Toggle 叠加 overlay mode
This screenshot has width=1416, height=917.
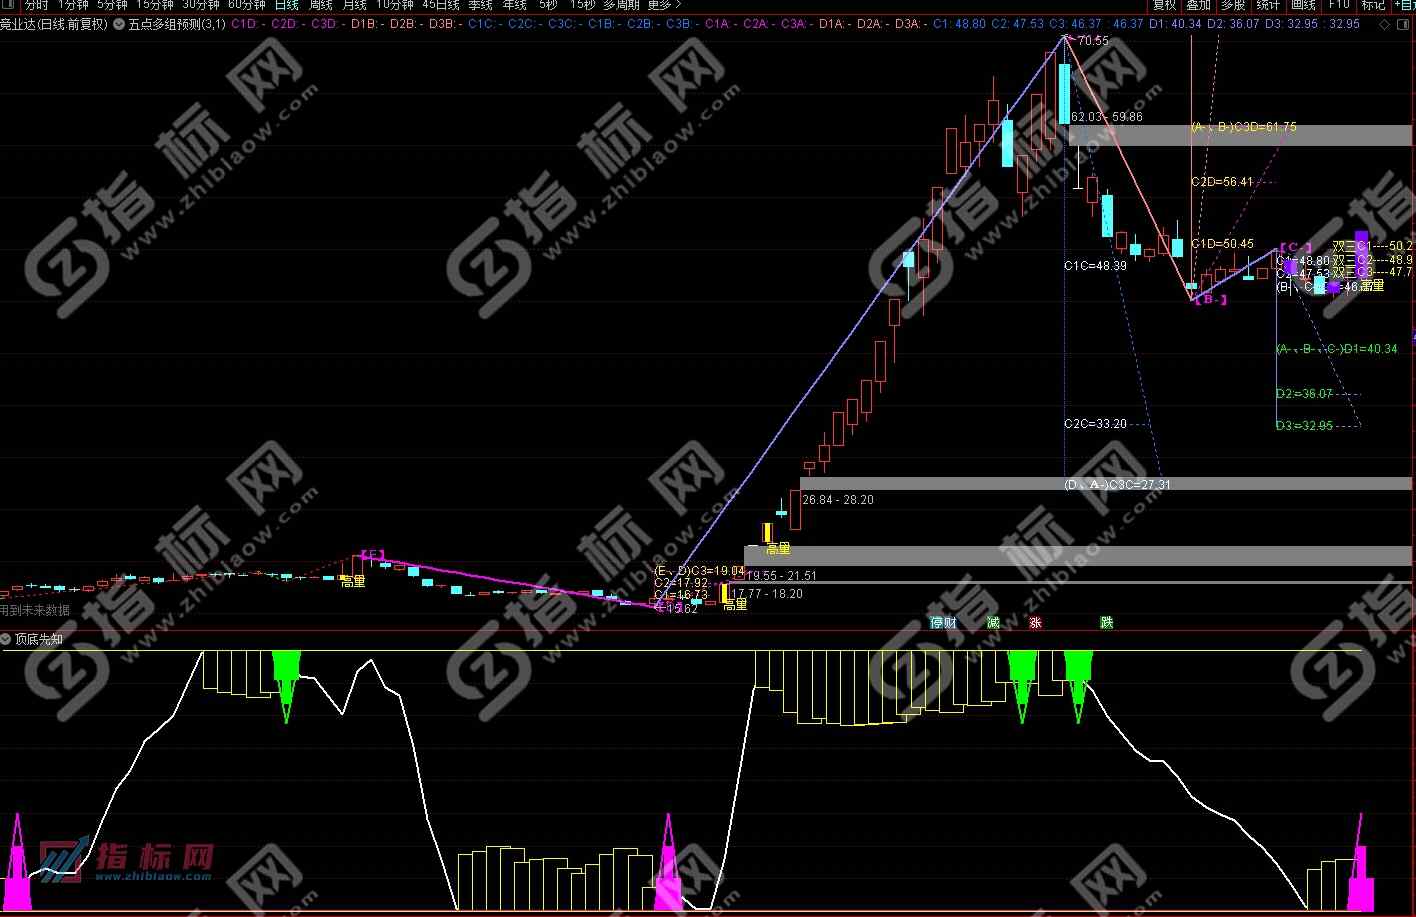click(1198, 5)
